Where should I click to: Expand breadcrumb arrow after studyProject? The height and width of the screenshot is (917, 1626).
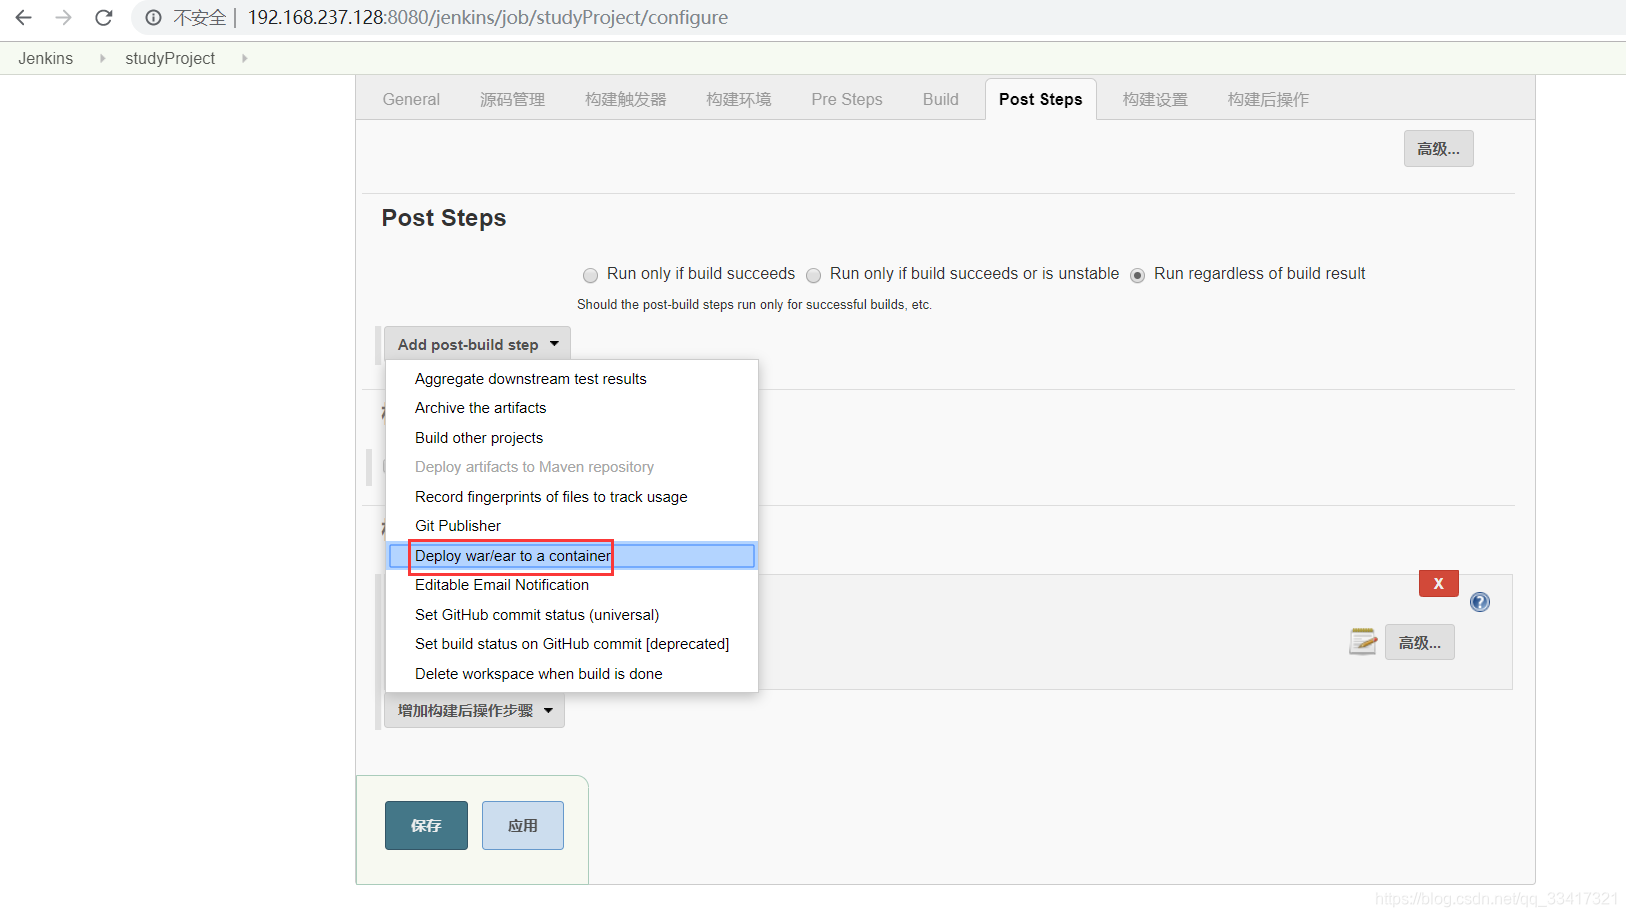[244, 58]
